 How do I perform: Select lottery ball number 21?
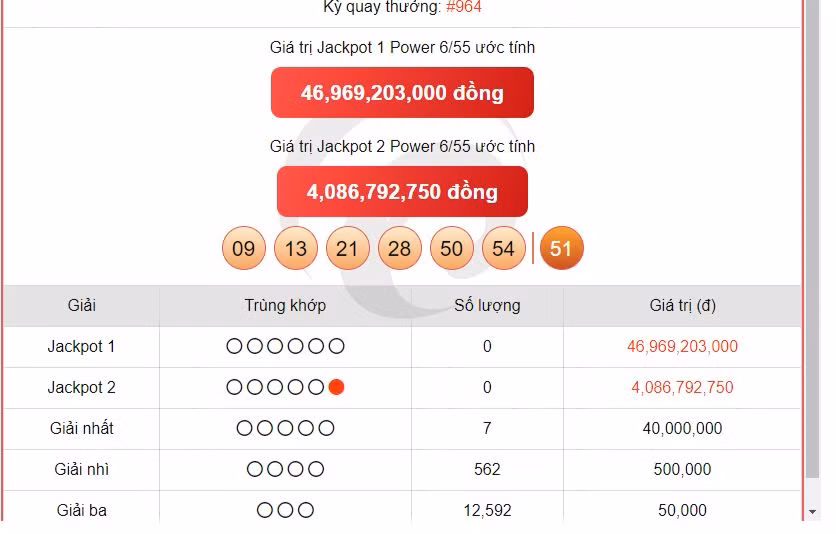tap(347, 249)
